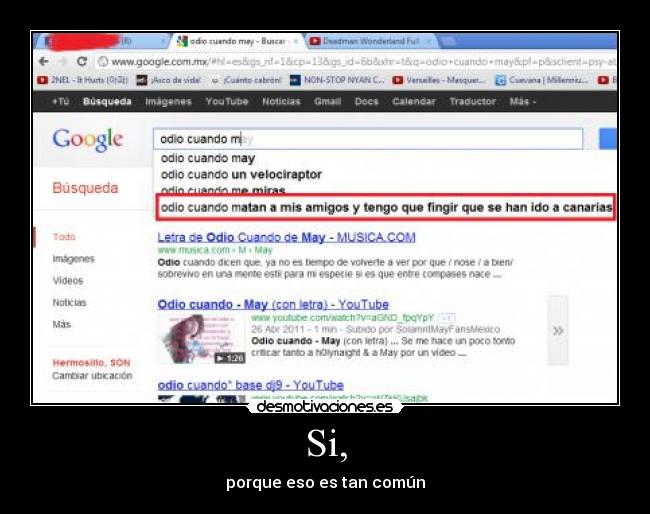Select Búsqueda in the Google bar
Image resolution: width=650 pixels, height=514 pixels.
[x=107, y=102]
